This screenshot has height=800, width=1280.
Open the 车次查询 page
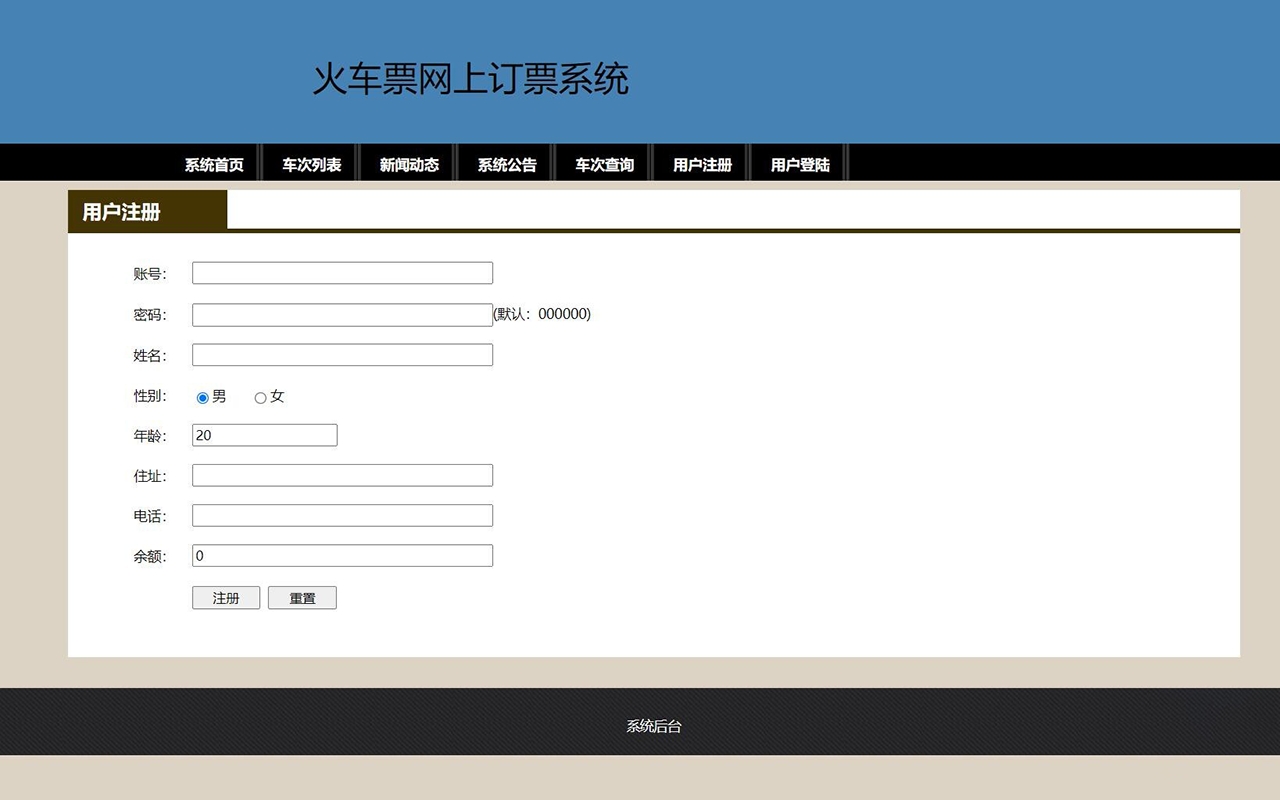604,165
